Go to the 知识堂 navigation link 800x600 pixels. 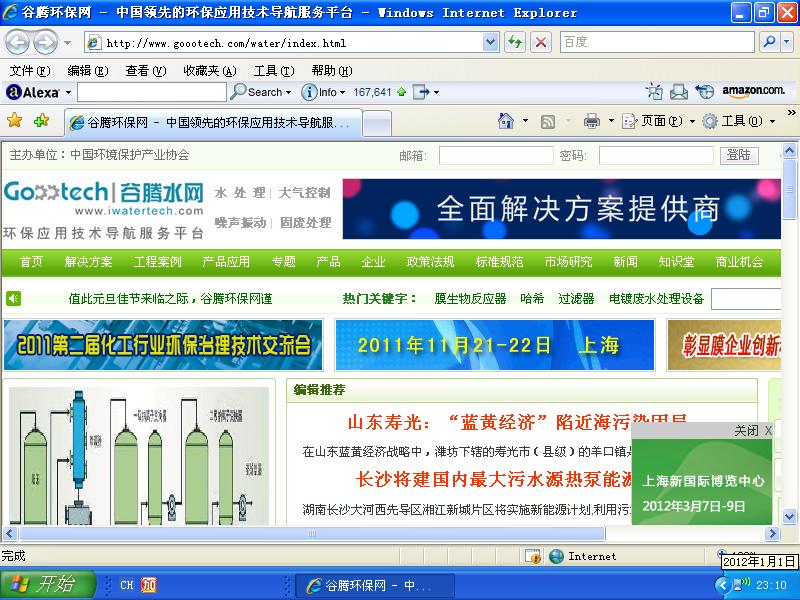(676, 262)
